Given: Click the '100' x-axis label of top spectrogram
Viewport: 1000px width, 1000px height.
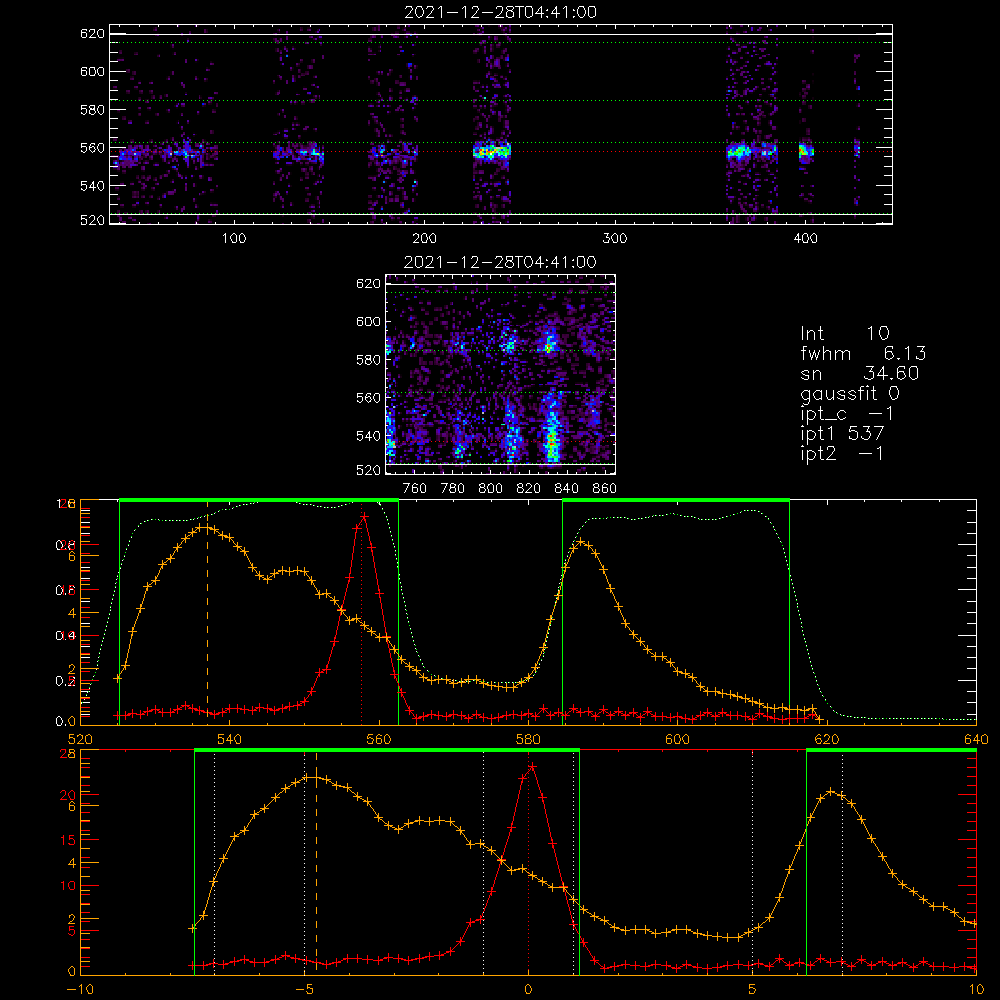Looking at the screenshot, I should (234, 239).
